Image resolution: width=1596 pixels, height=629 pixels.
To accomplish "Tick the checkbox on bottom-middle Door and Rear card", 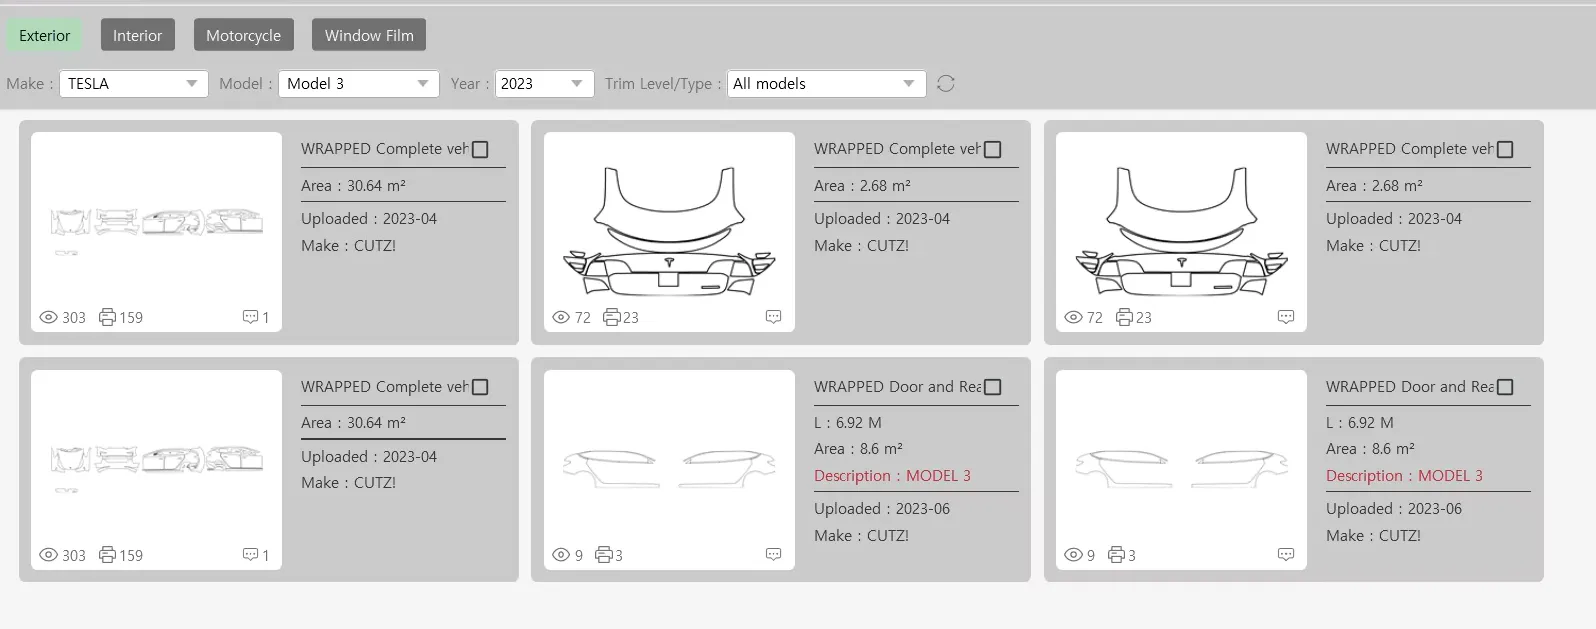I will (x=993, y=388).
